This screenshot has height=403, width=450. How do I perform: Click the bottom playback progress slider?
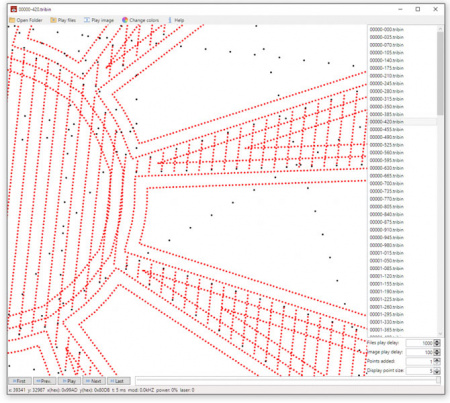point(288,380)
